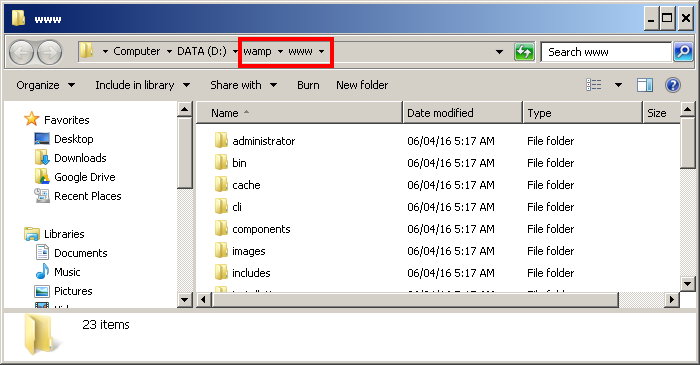Click the Search www input field

coord(606,52)
